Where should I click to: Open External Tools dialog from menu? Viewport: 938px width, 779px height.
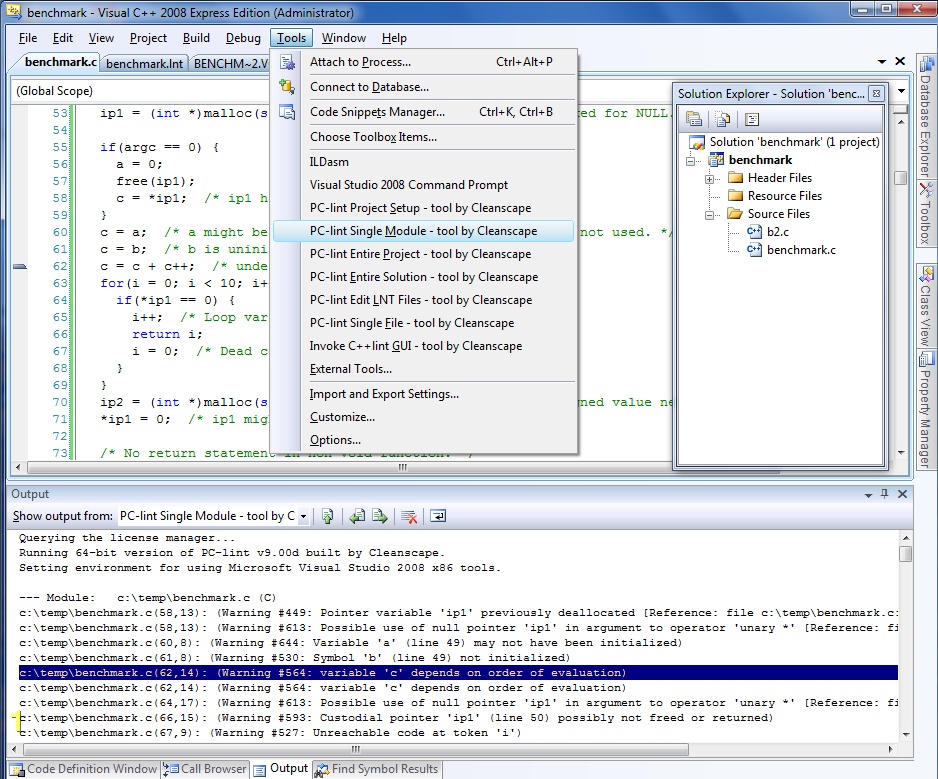[x=424, y=369]
